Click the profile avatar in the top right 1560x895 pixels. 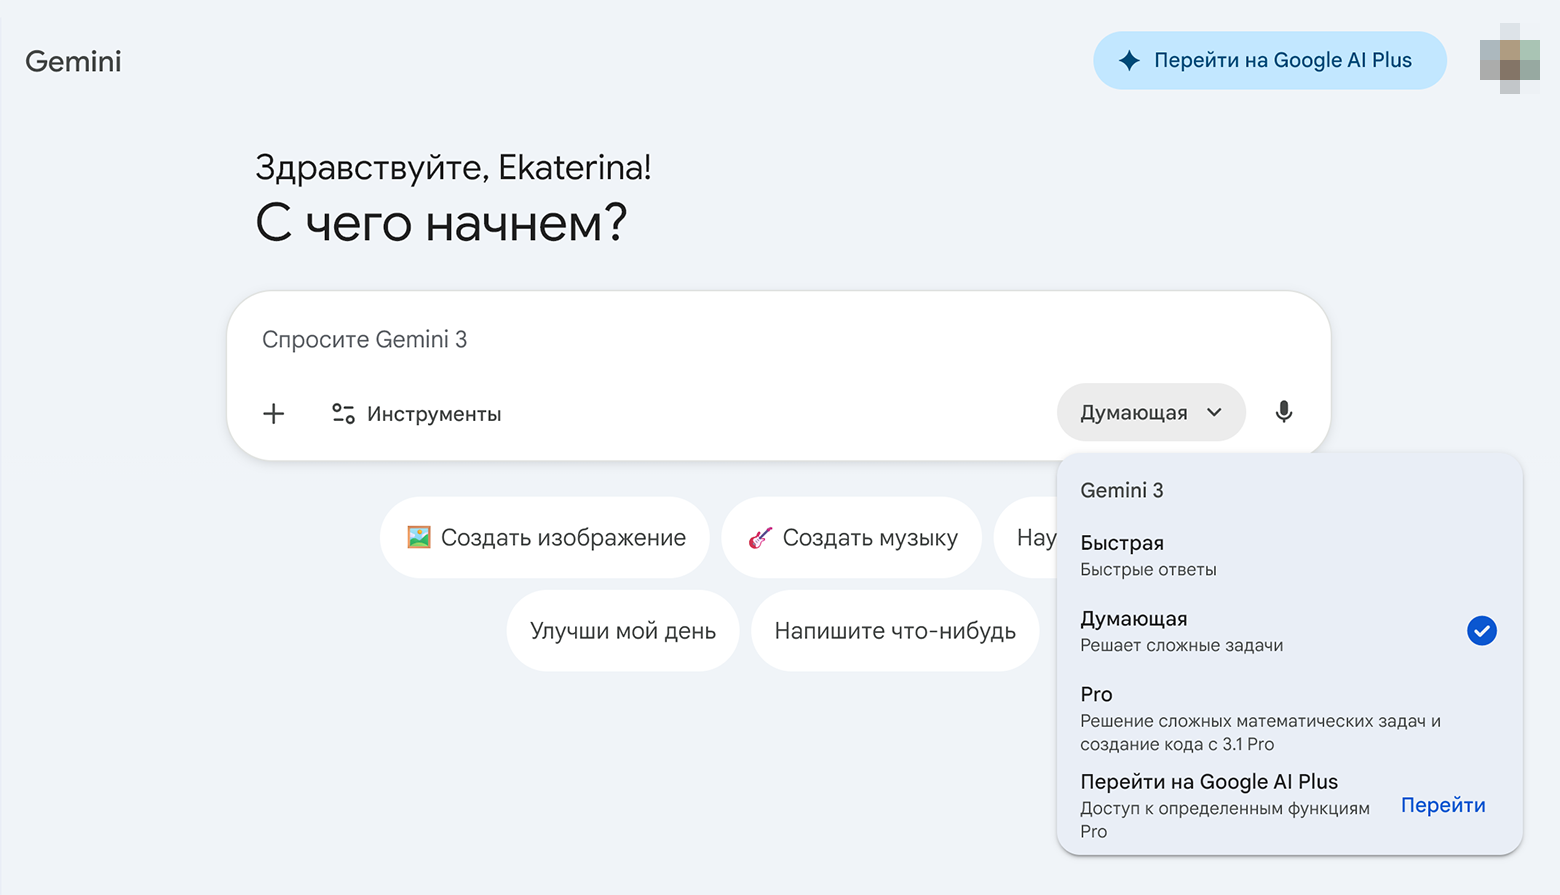click(x=1512, y=60)
